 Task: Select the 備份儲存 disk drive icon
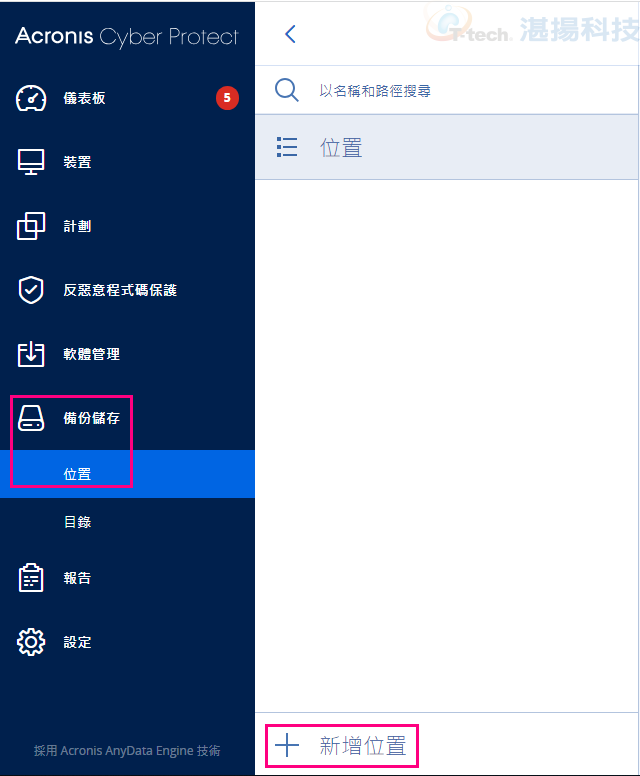coord(31,418)
